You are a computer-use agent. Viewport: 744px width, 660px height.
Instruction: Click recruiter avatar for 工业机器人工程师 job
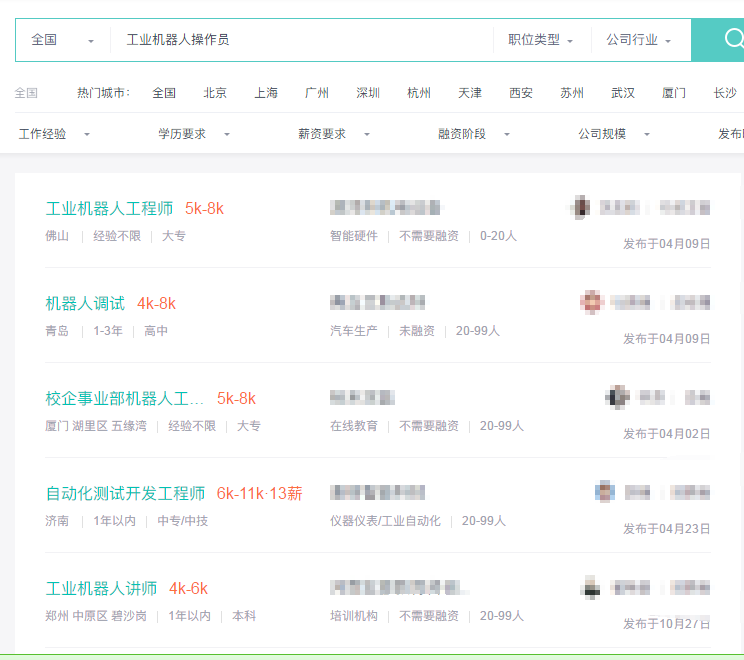click(580, 208)
